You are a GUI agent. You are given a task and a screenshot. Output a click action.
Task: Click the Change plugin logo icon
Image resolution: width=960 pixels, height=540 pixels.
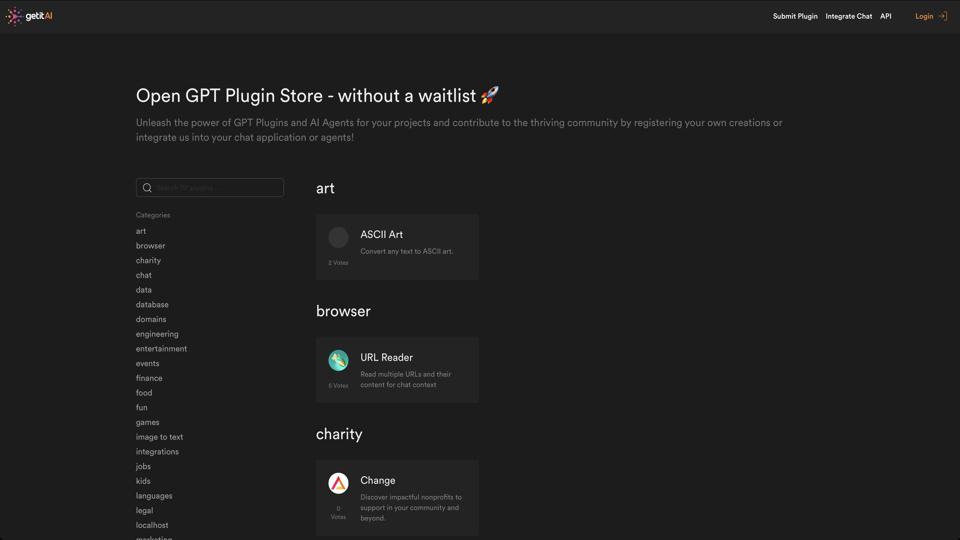338,483
